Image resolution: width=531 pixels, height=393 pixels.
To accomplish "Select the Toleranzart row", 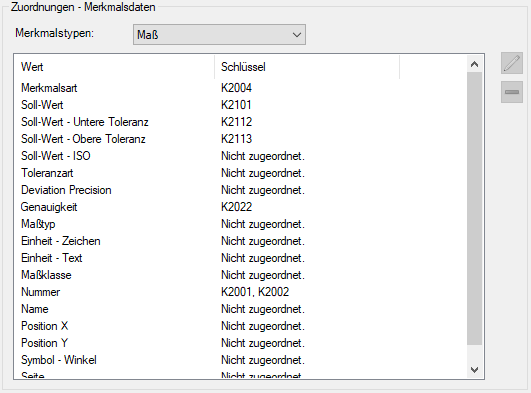I will click(240, 173).
